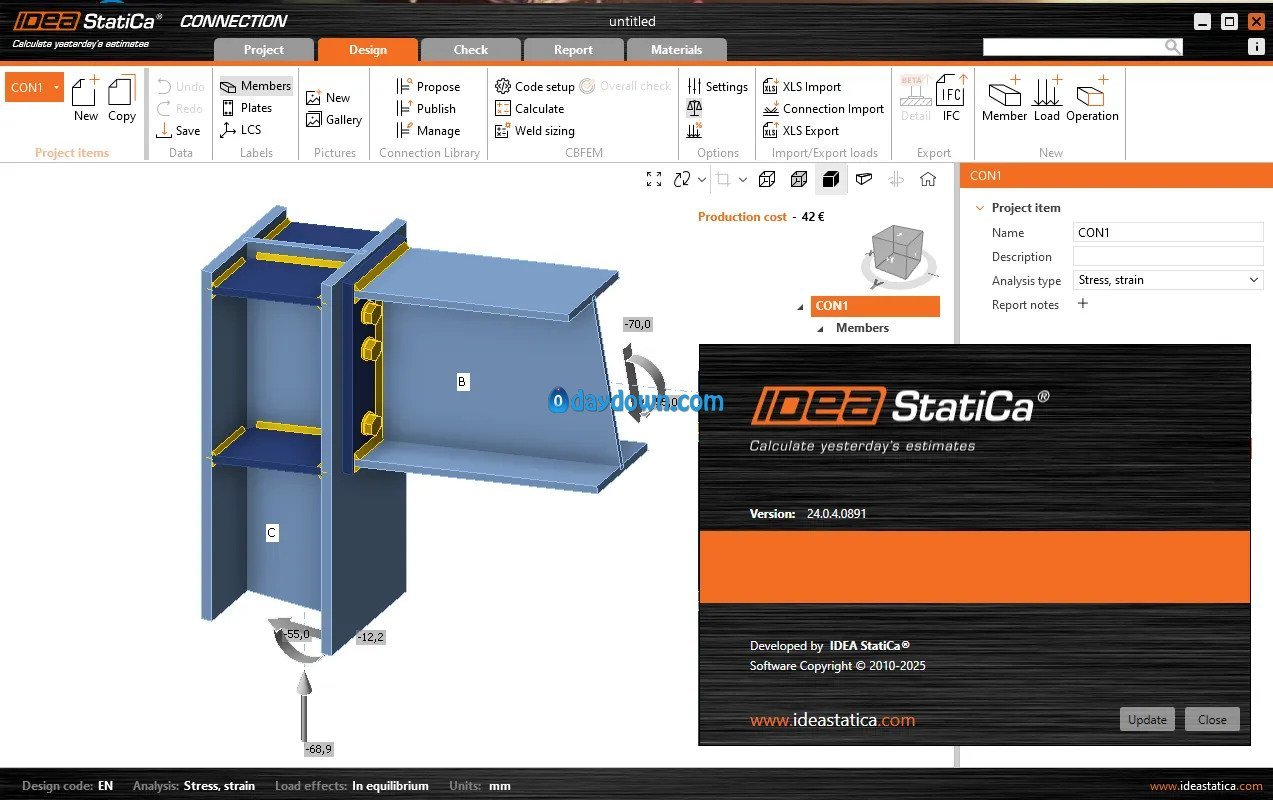
Task: Click the search field in title bar
Action: [x=1073, y=47]
